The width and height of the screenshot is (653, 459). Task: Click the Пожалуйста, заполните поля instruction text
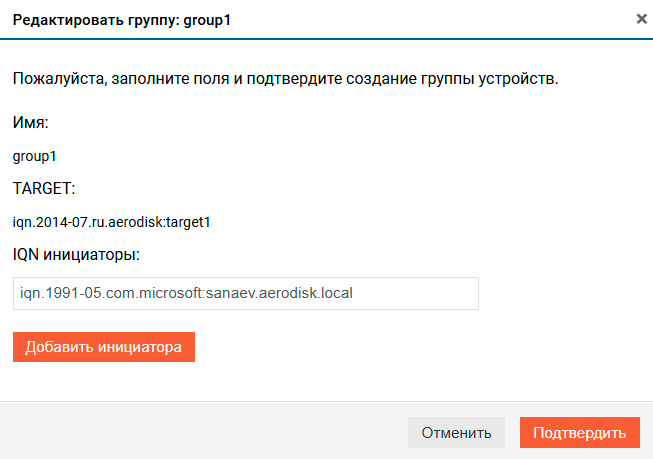285,78
